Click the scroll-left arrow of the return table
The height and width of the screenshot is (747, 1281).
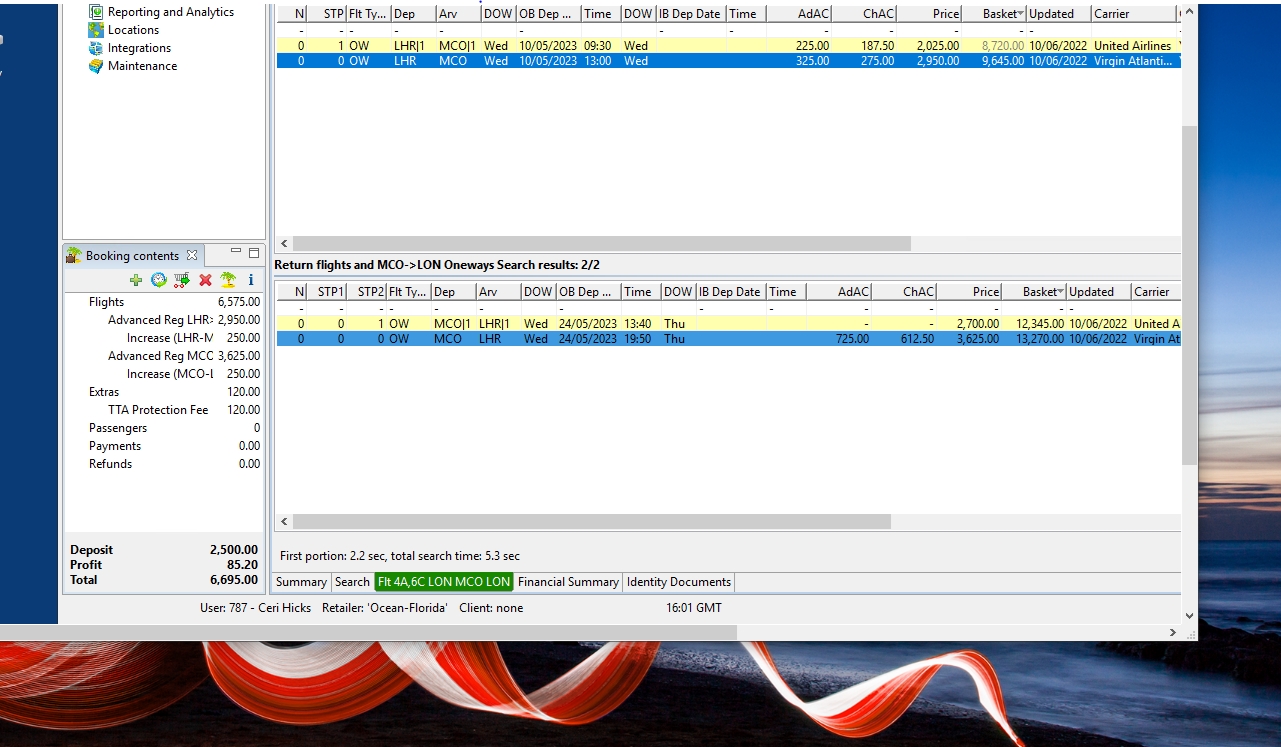[x=284, y=522]
